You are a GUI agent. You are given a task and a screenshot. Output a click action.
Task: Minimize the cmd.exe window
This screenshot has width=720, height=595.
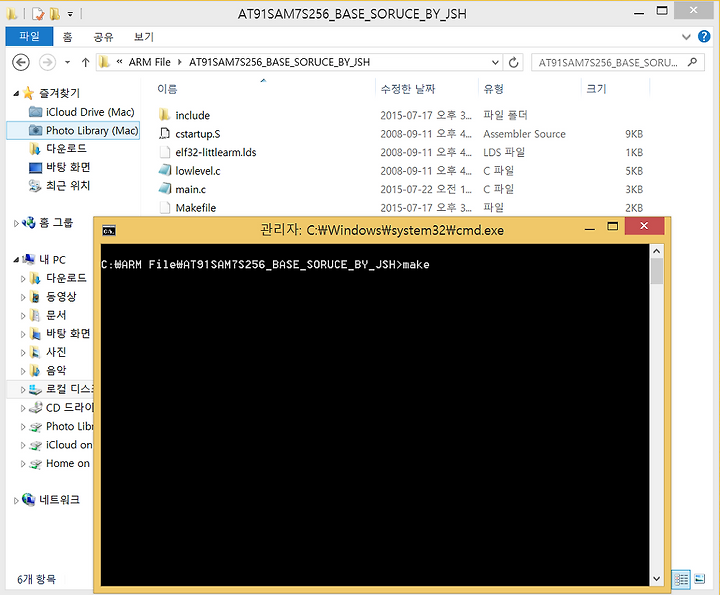tap(590, 228)
